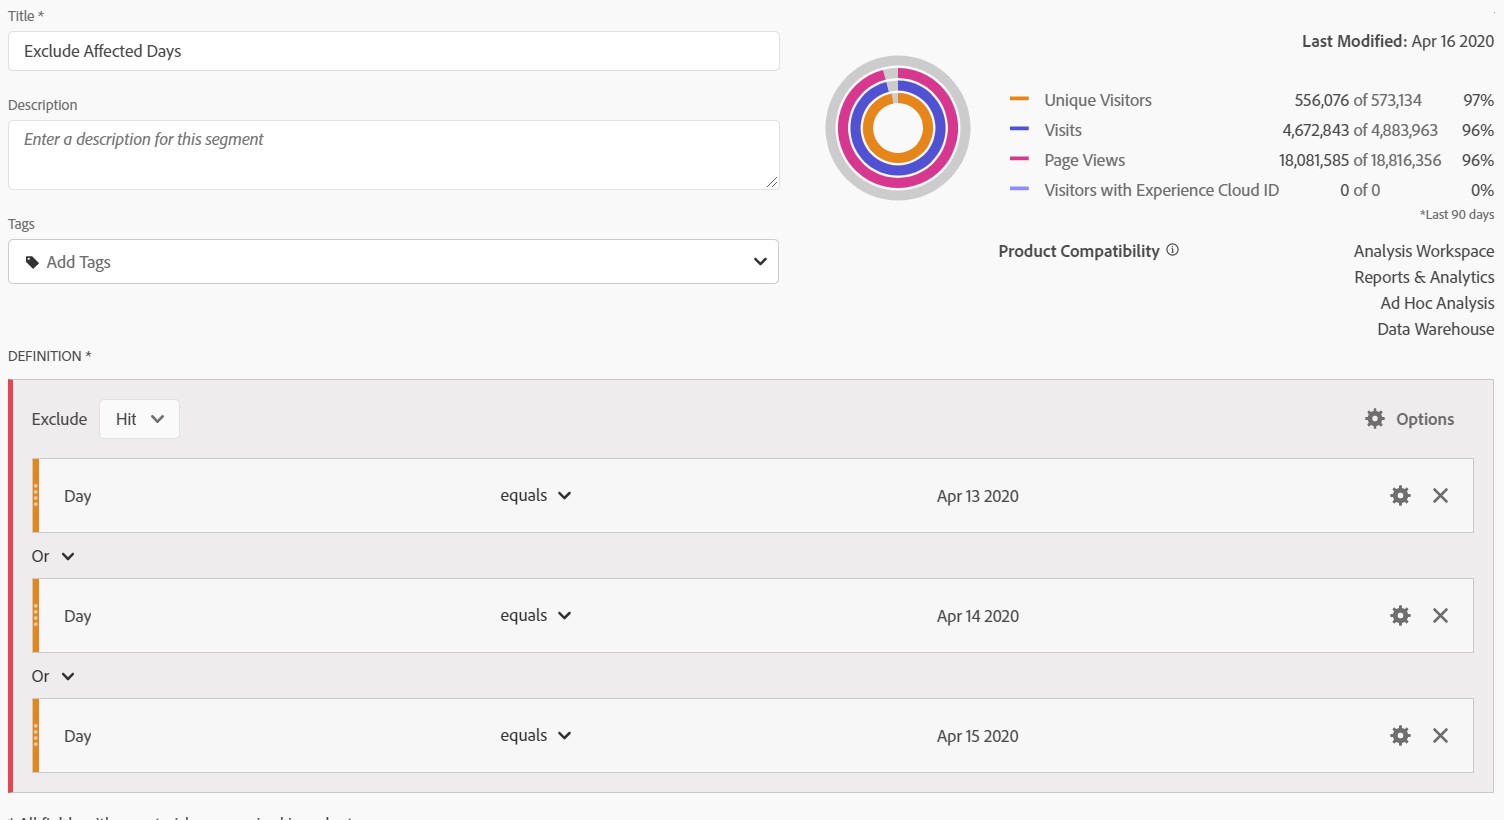1504x820 pixels.
Task: Click the segment preview donut chart
Action: click(x=898, y=128)
